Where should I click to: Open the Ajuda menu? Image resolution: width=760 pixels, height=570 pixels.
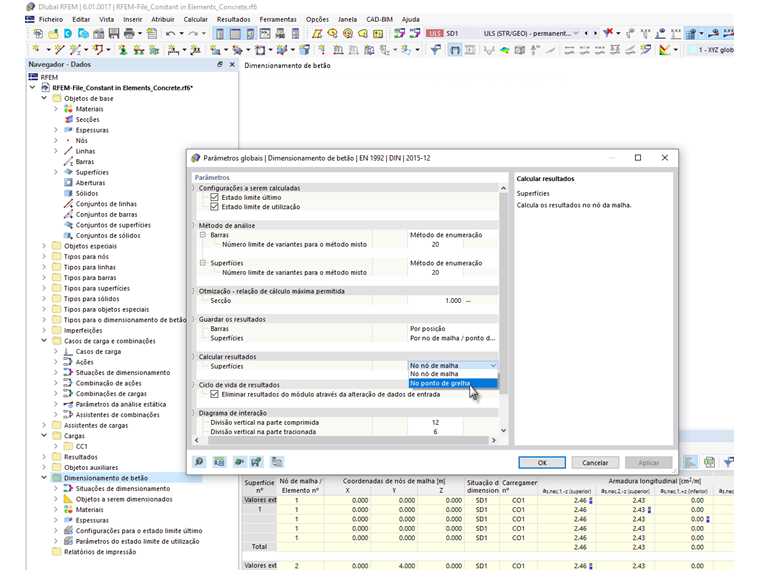(x=411, y=19)
